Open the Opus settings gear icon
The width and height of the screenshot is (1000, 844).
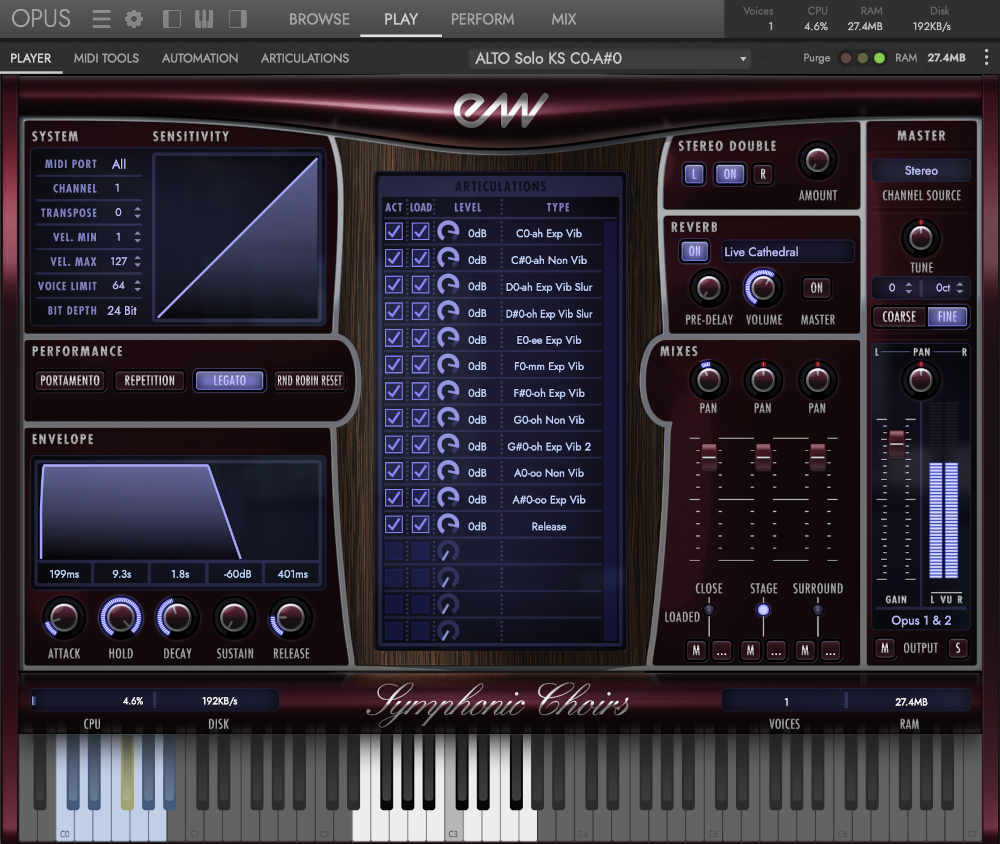(134, 18)
